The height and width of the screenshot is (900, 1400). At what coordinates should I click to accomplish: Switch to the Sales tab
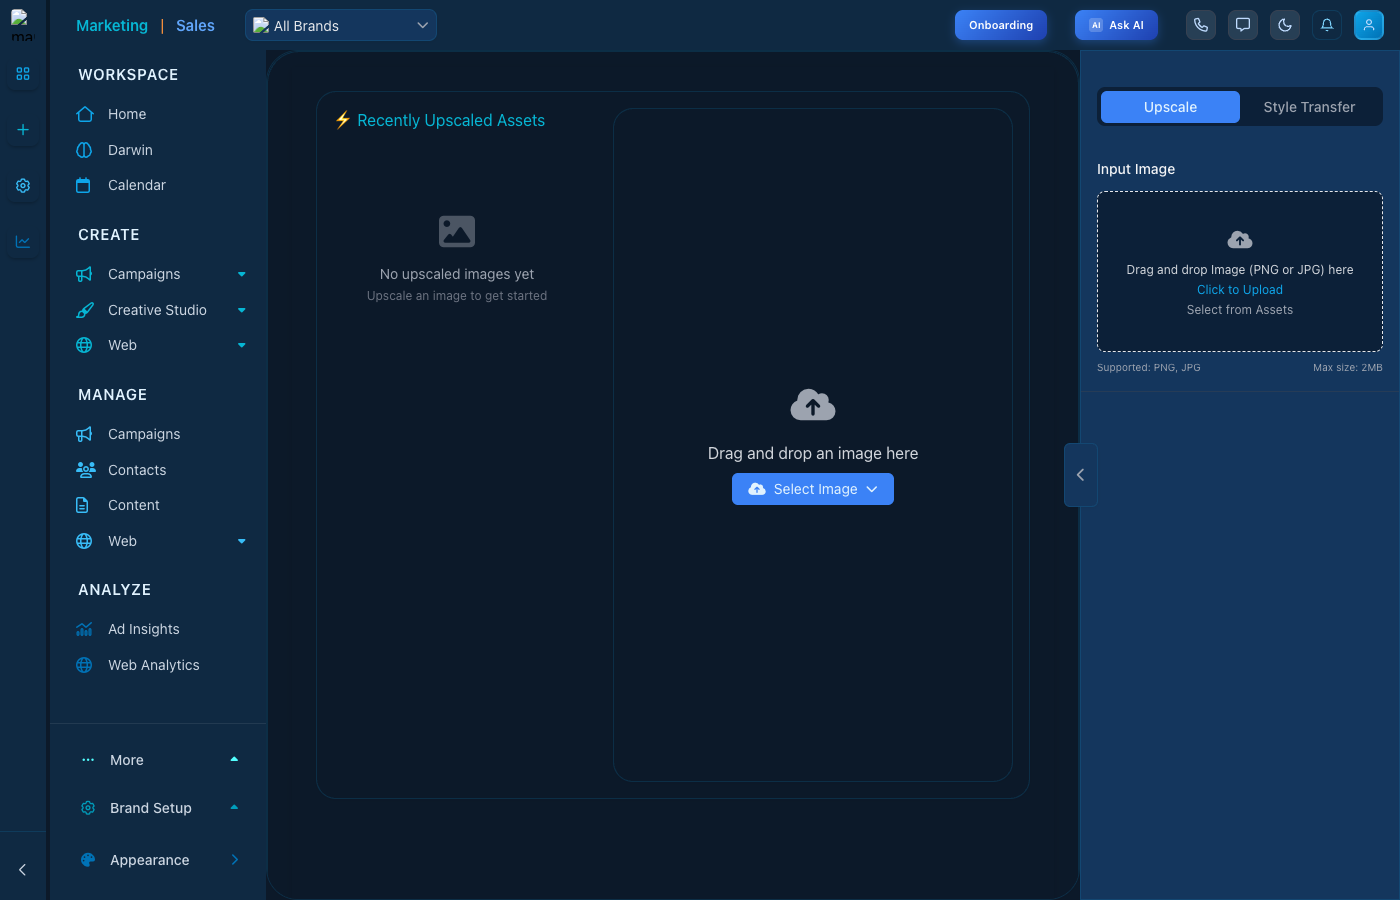(x=195, y=26)
